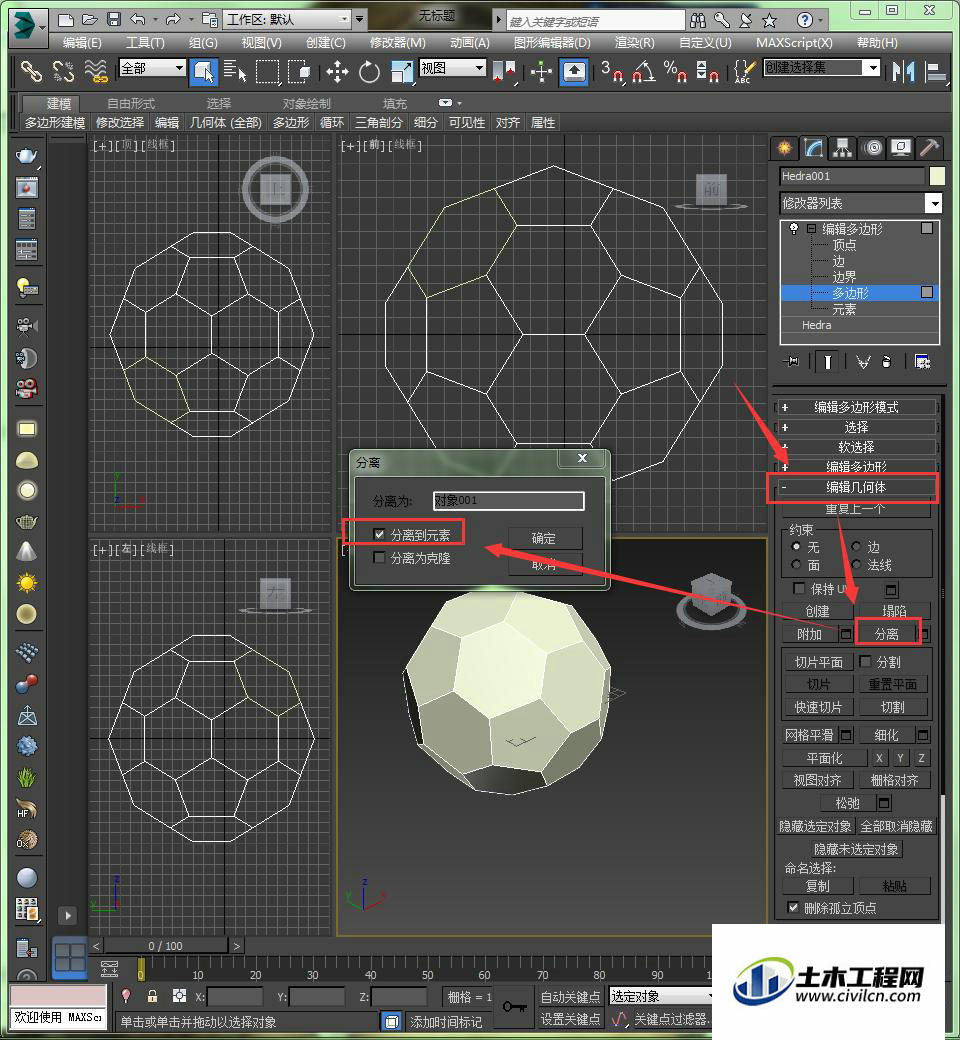Expand the 选择 rollout
Image resolution: width=960 pixels, height=1040 pixels.
click(x=856, y=427)
